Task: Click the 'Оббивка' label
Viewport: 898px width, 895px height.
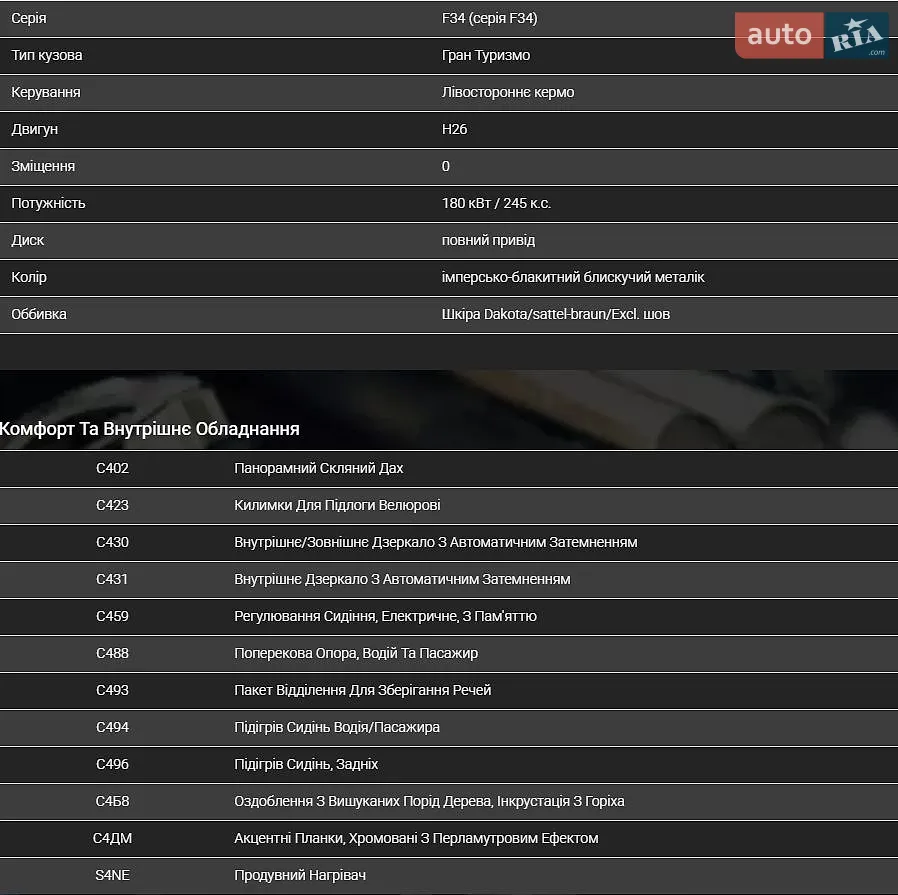Action: click(x=39, y=314)
